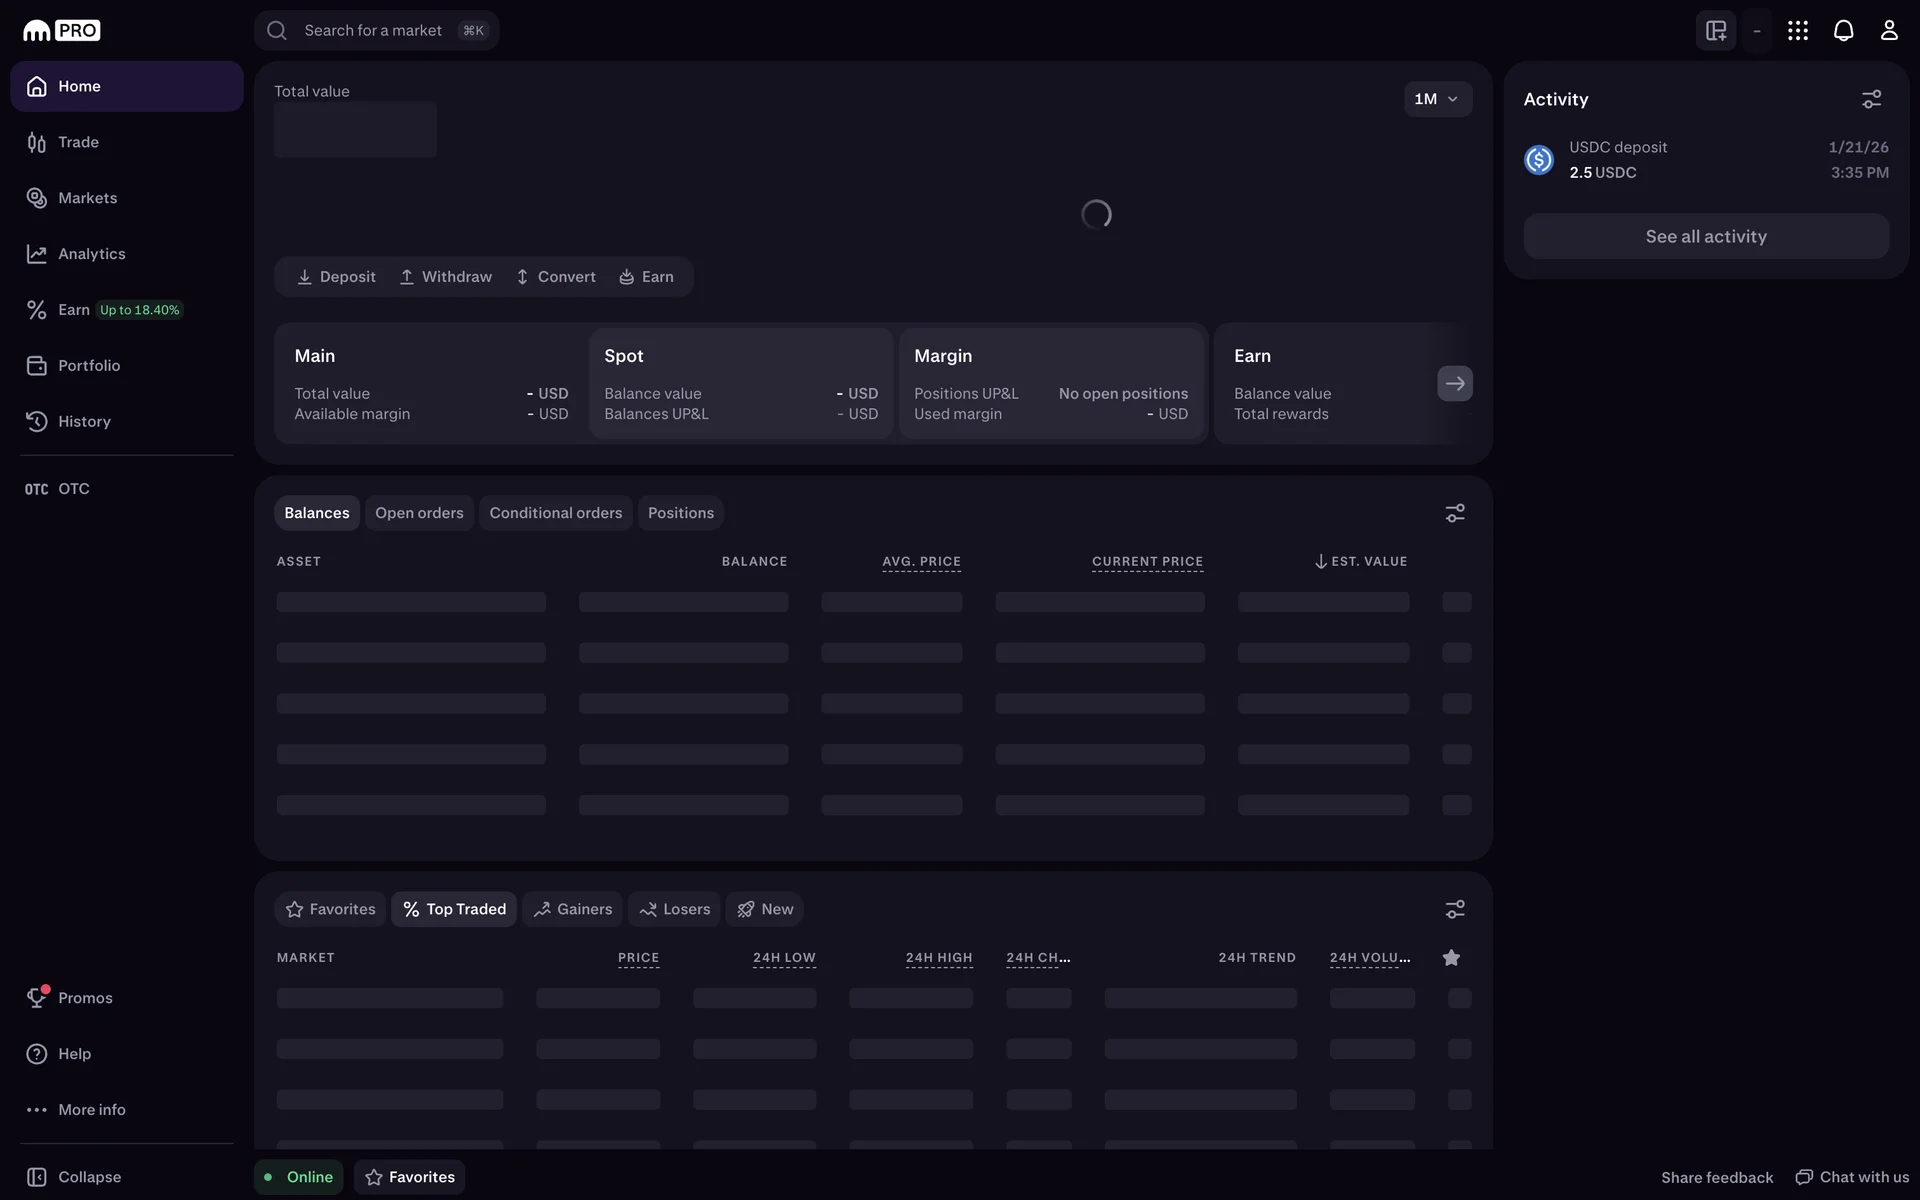Select the Gainers market tab
Screen dimensions: 1920x1200
click(x=572, y=909)
